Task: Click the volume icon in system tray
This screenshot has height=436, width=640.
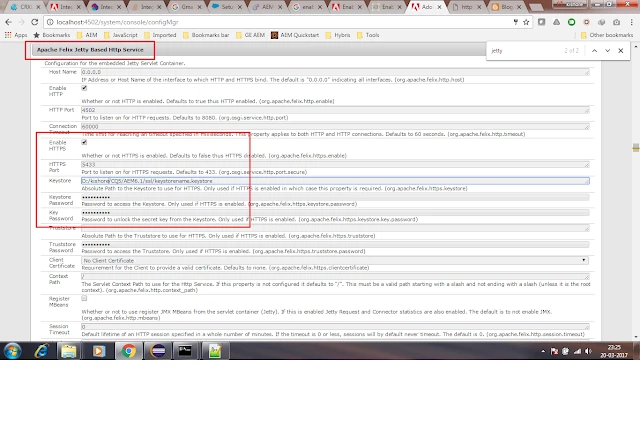Action: [588, 351]
